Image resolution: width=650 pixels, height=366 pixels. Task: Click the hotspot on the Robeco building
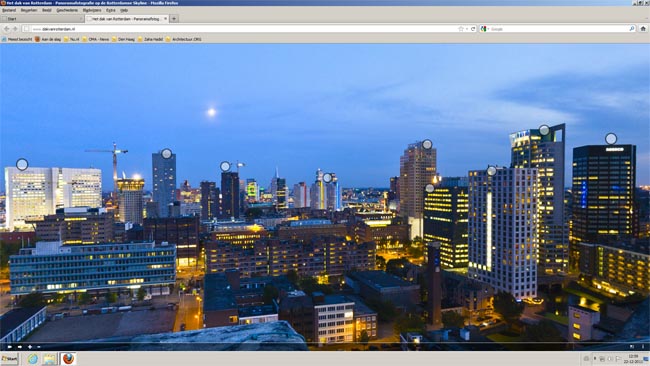pyautogui.click(x=611, y=138)
